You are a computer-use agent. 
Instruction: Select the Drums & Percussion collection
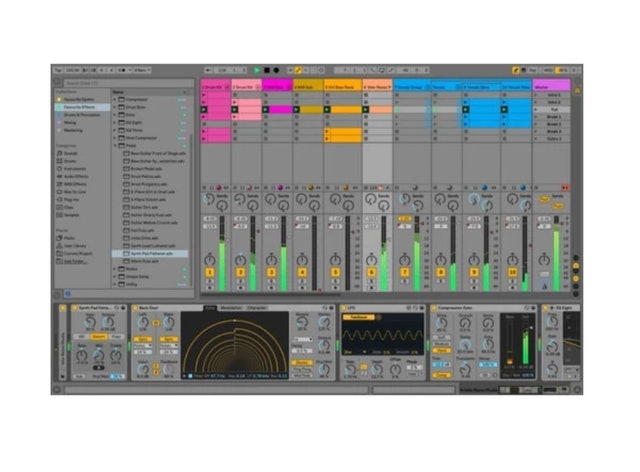point(81,115)
